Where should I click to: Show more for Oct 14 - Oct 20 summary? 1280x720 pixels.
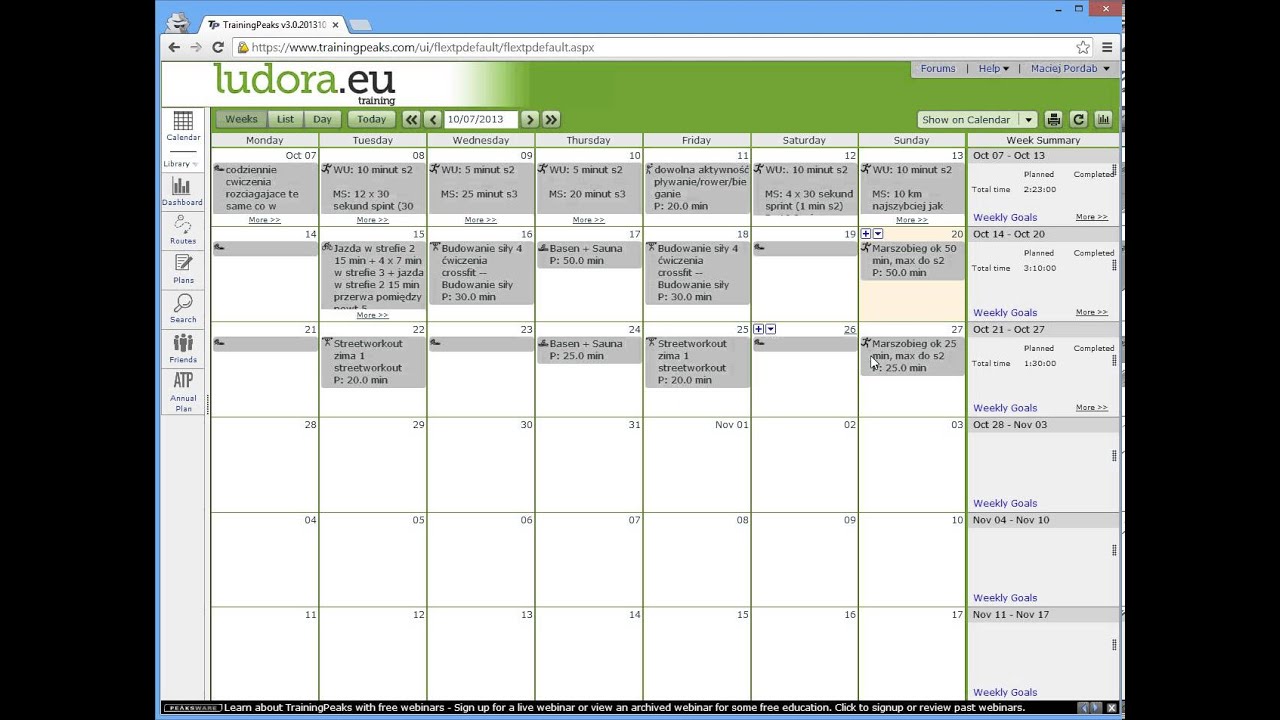pyautogui.click(x=1092, y=312)
